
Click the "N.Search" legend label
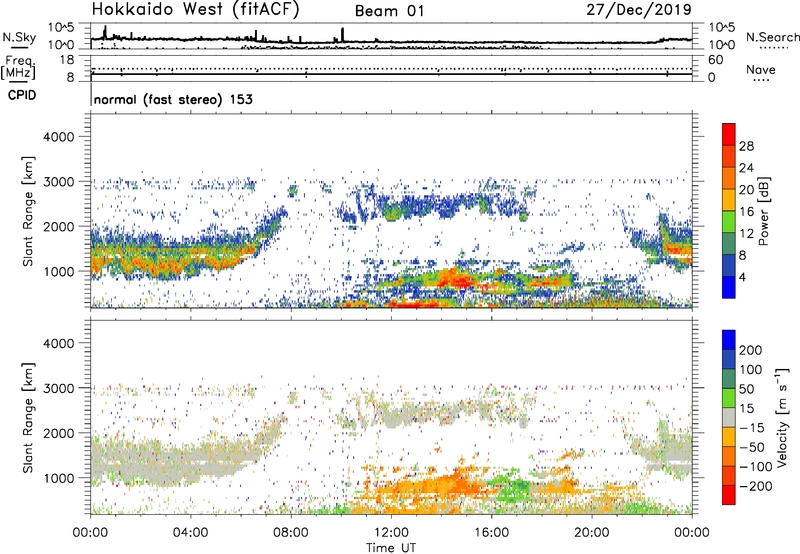tap(772, 37)
